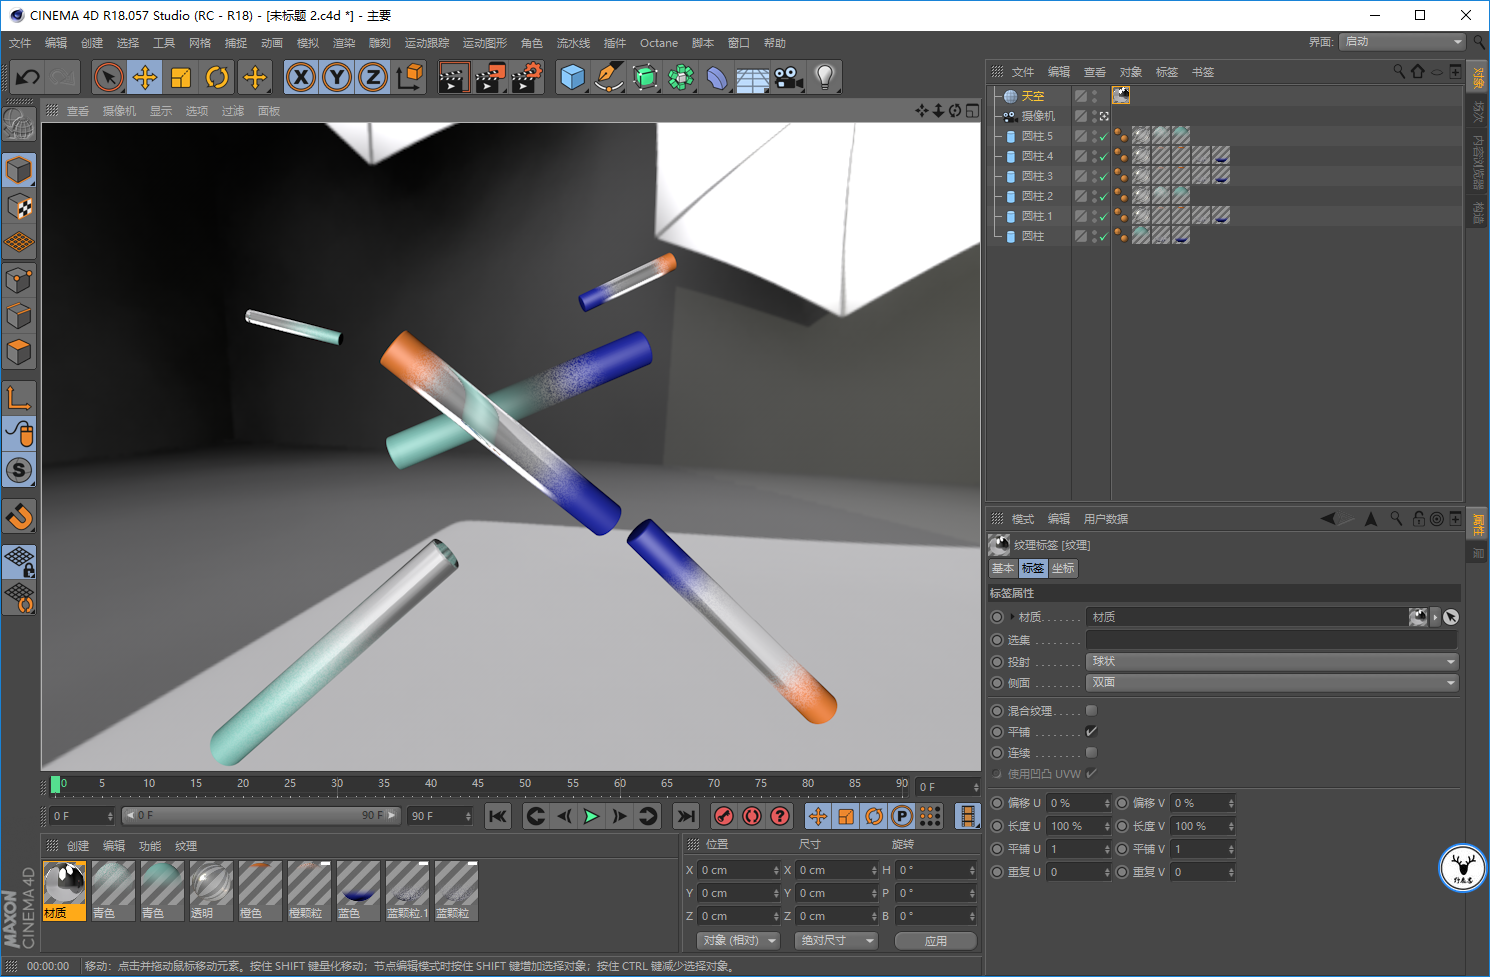Screen dimensions: 1490x977
Task: Select the Move tool in top toolbar
Action: 145,77
